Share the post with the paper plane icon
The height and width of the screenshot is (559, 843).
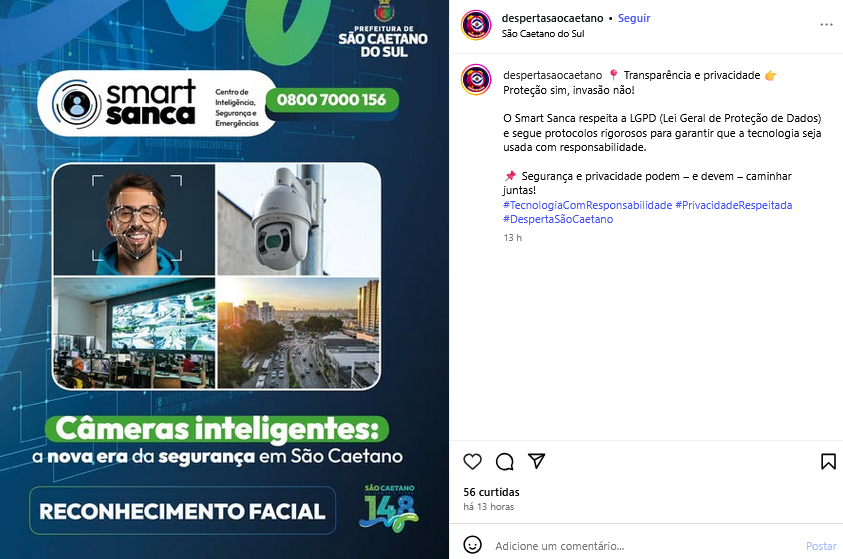(x=537, y=461)
